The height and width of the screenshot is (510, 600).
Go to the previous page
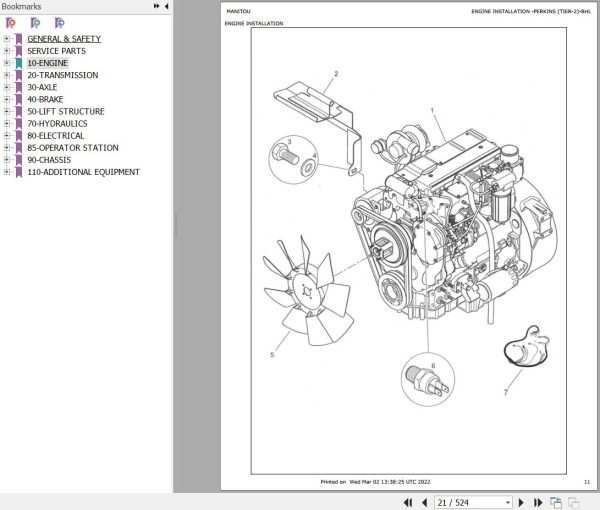424,502
